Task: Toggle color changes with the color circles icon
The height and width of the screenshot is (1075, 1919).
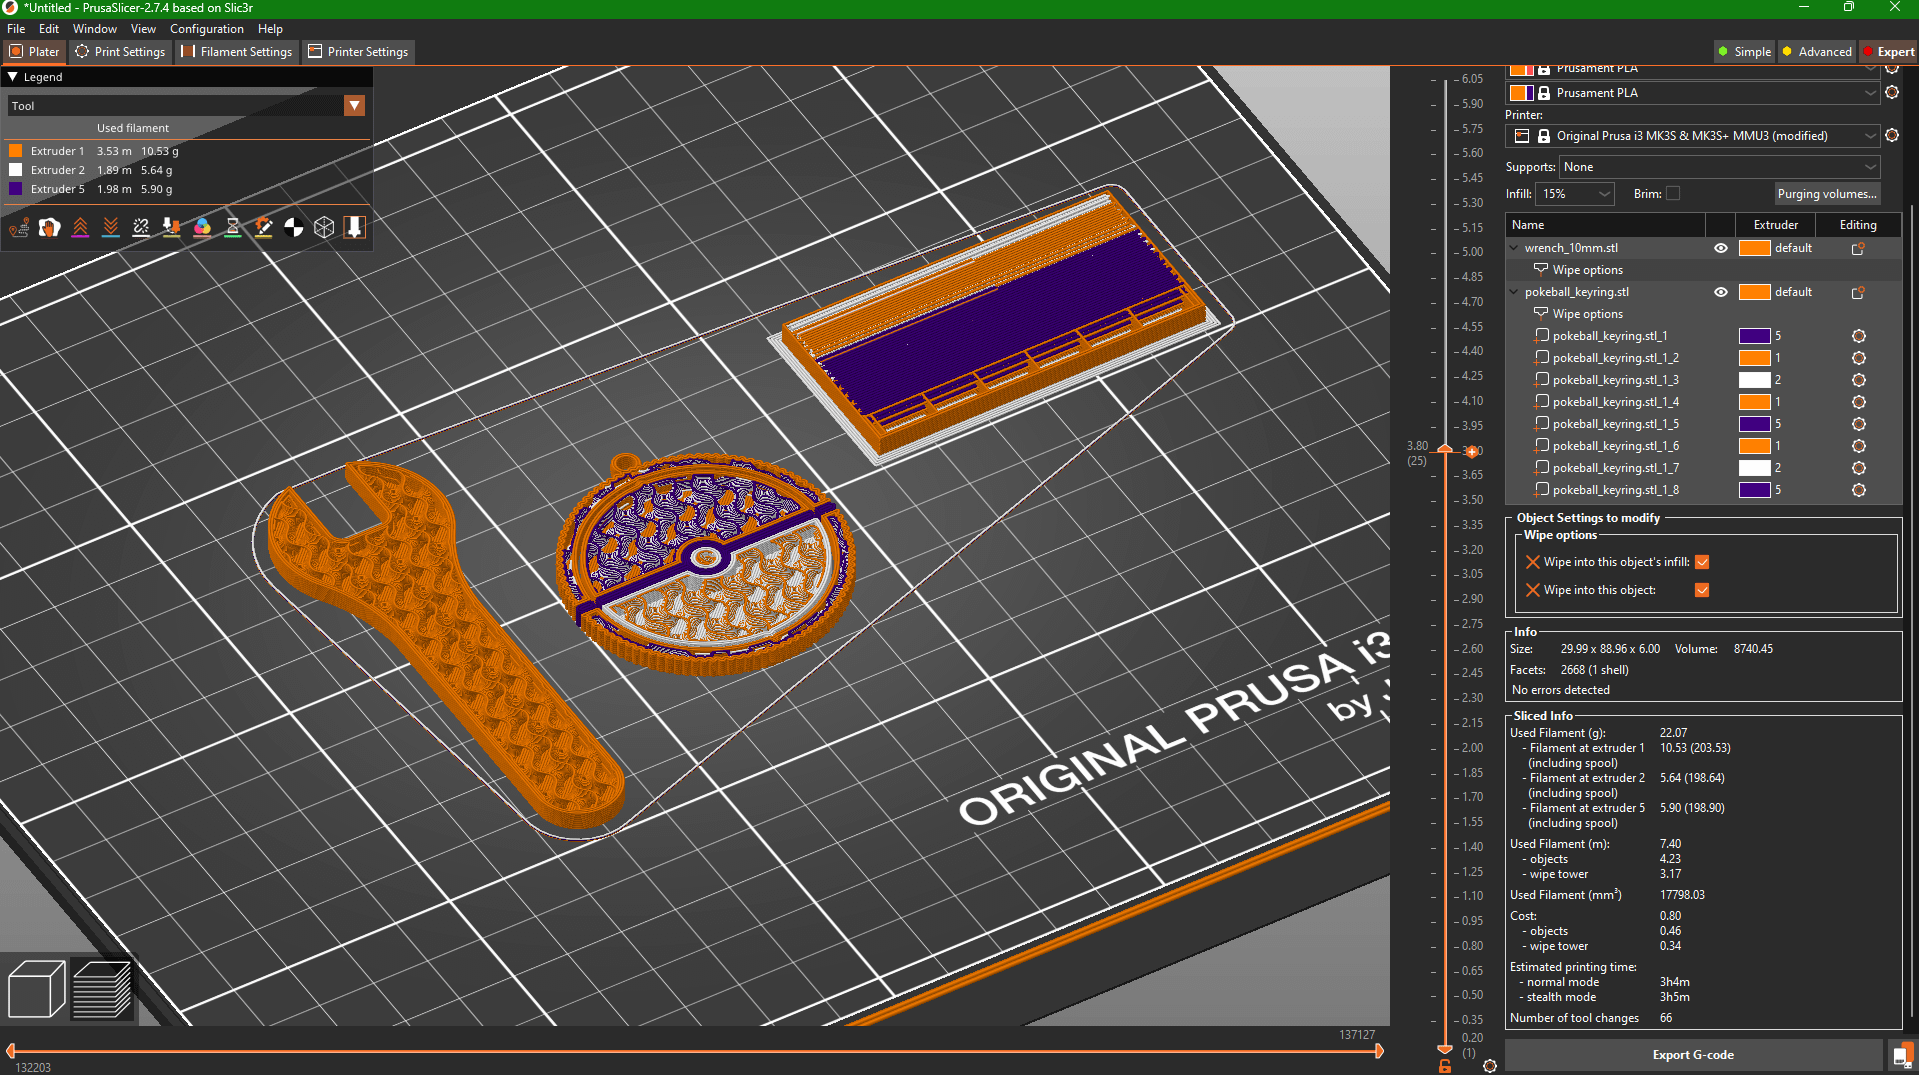Action: coord(202,227)
